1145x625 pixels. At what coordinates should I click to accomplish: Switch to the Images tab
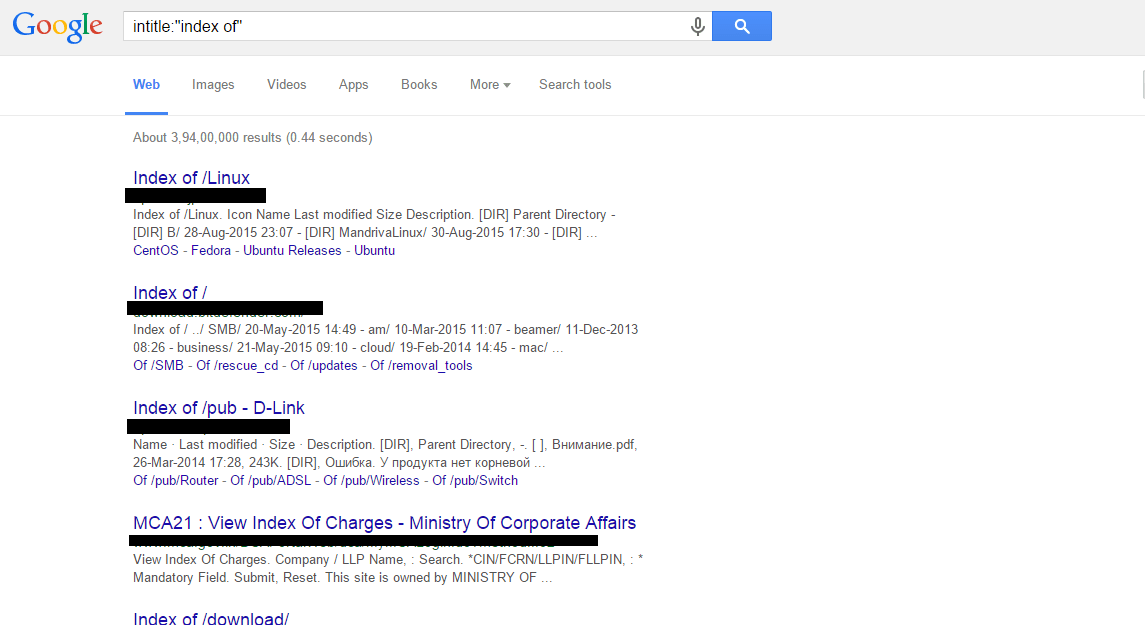pos(213,85)
